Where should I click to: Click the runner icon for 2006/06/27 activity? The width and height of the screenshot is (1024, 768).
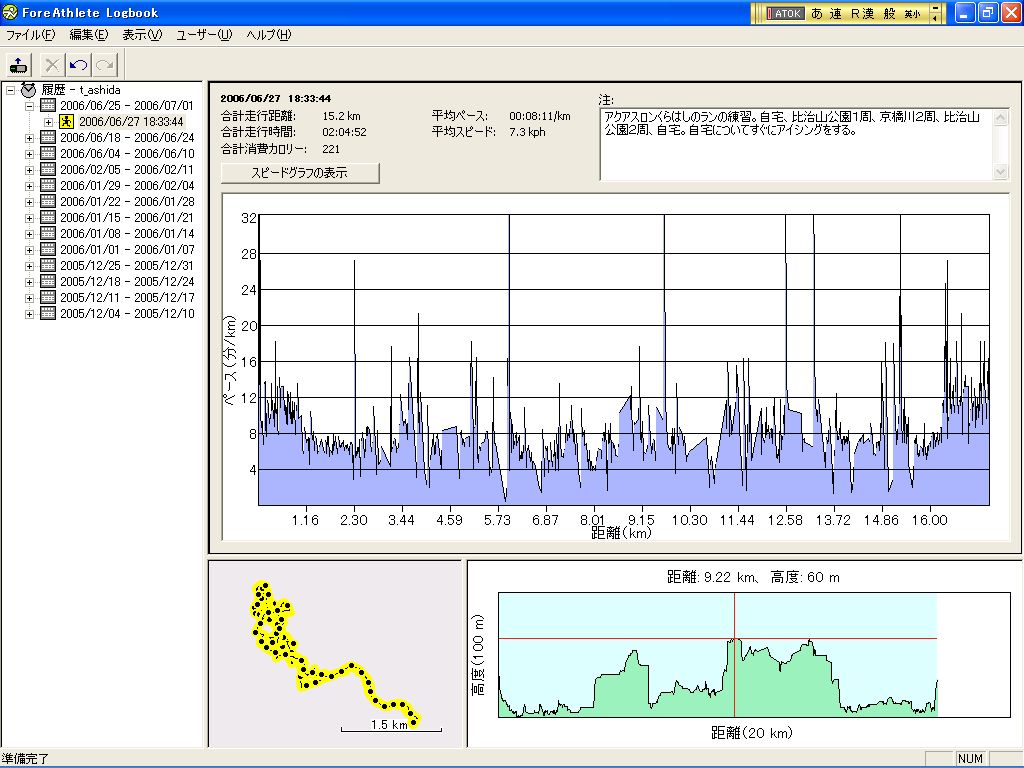(66, 121)
